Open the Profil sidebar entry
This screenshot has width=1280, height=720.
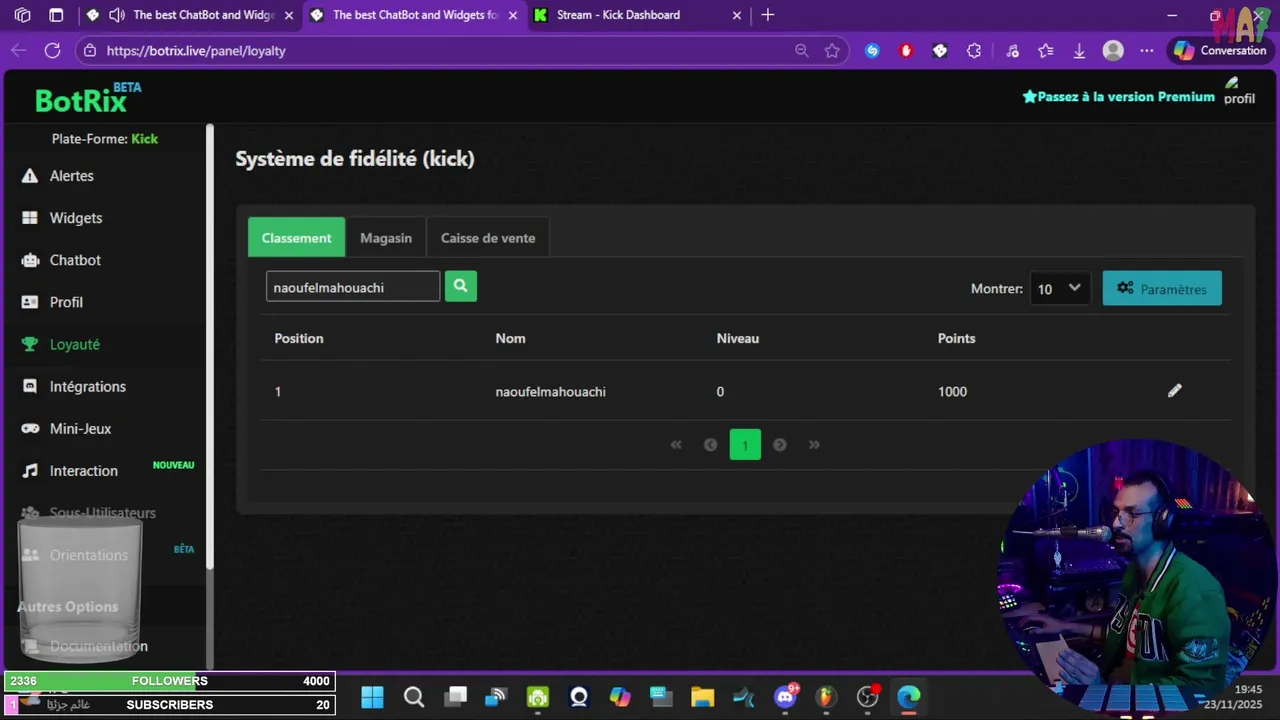[x=53, y=302]
